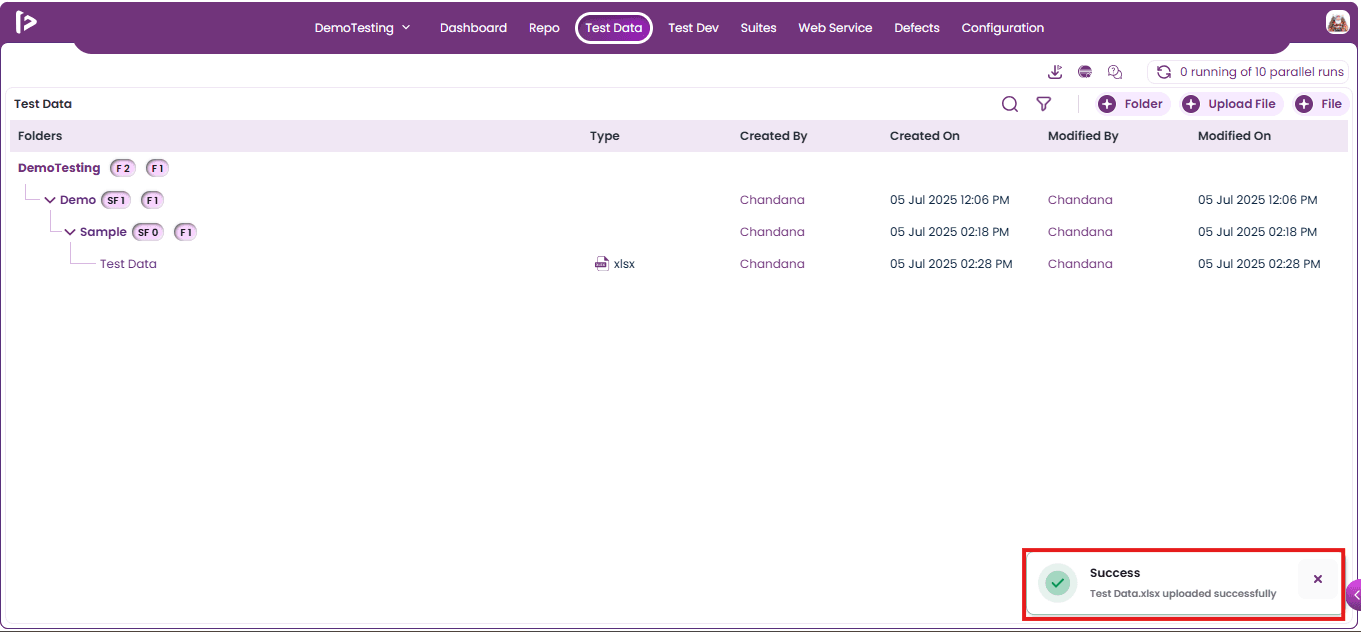The height and width of the screenshot is (632, 1361).
Task: Click the SF 0 badge beside Sample
Action: tap(148, 232)
